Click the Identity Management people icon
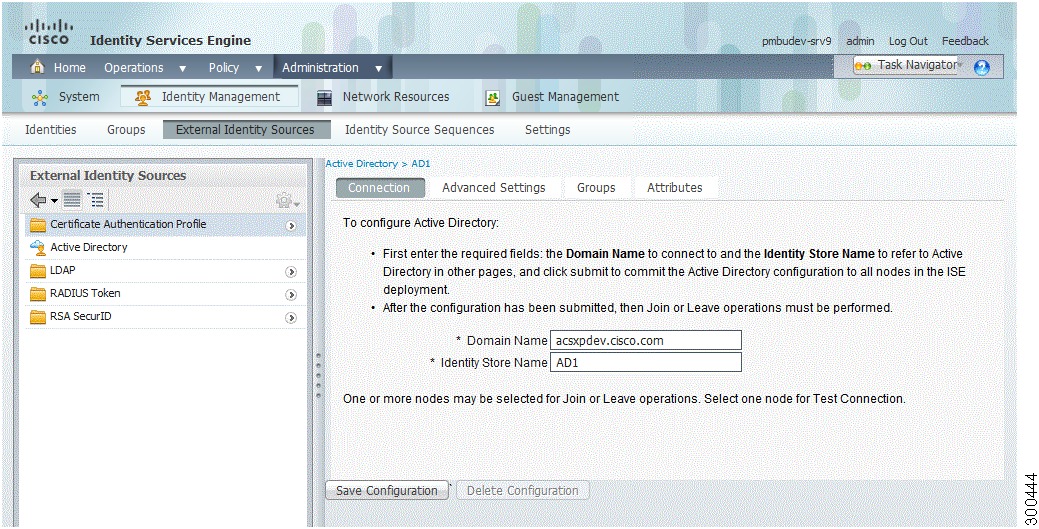This screenshot has width=1039, height=529. 142,97
